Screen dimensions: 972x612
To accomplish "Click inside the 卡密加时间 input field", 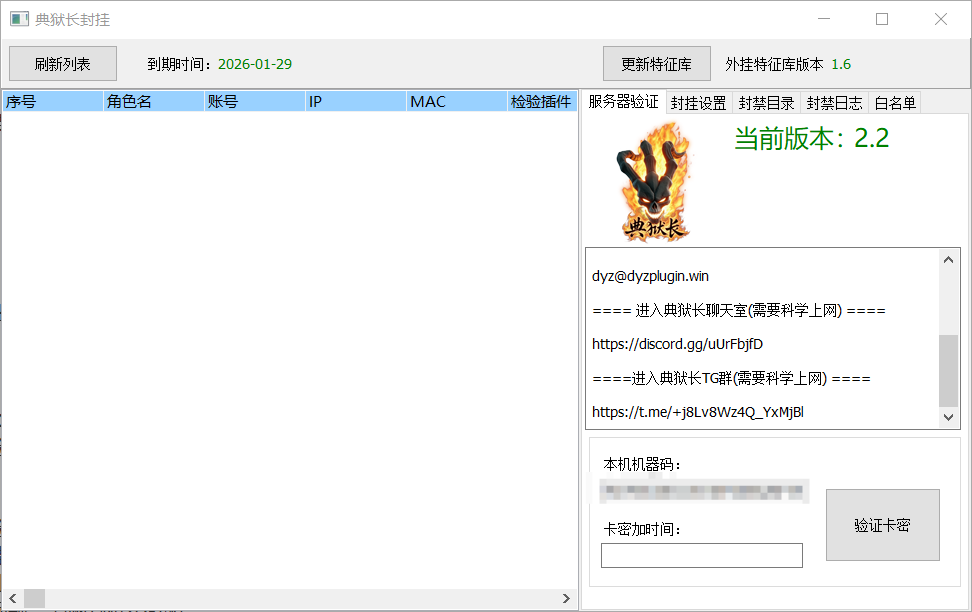I will pyautogui.click(x=701, y=555).
